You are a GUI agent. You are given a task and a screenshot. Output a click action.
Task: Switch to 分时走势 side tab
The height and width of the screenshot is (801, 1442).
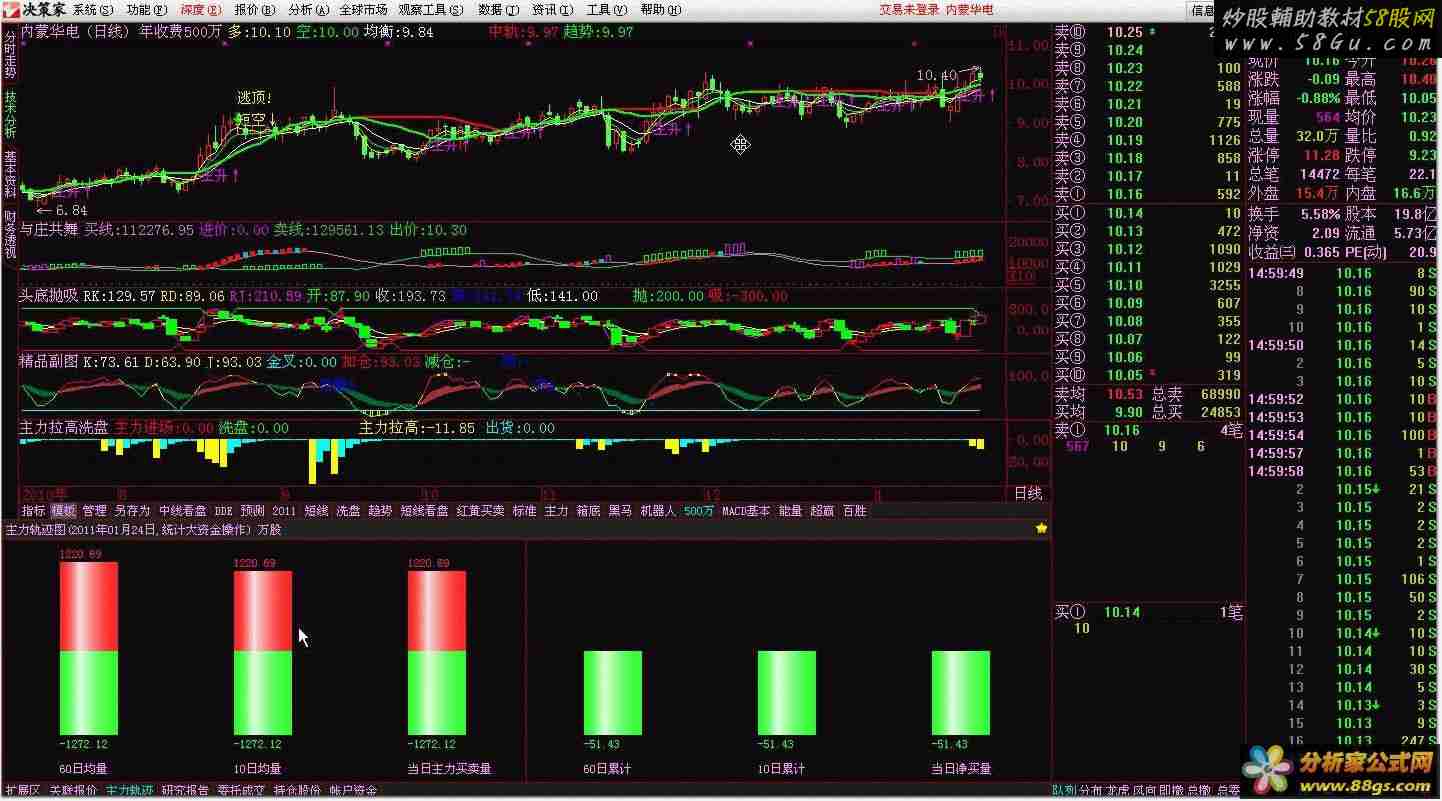(x=9, y=53)
